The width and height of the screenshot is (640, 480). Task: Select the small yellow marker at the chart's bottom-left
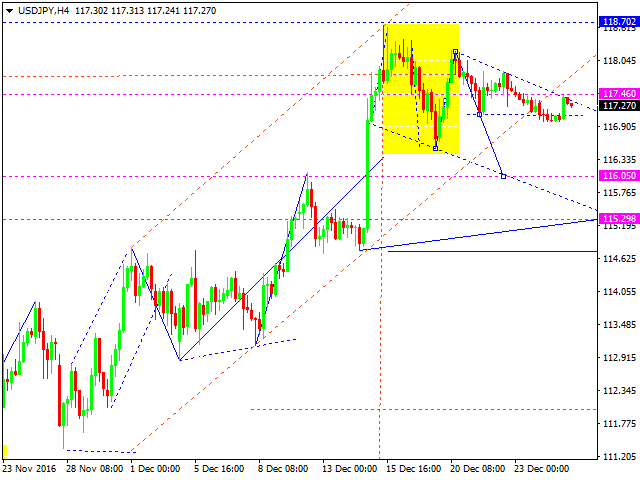pos(5,451)
